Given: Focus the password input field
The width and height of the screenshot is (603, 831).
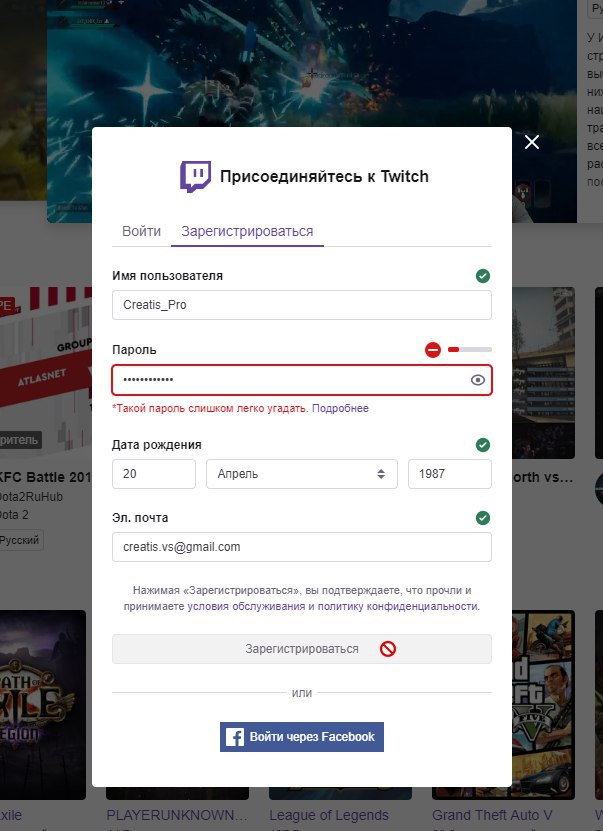Looking at the screenshot, I should [302, 380].
